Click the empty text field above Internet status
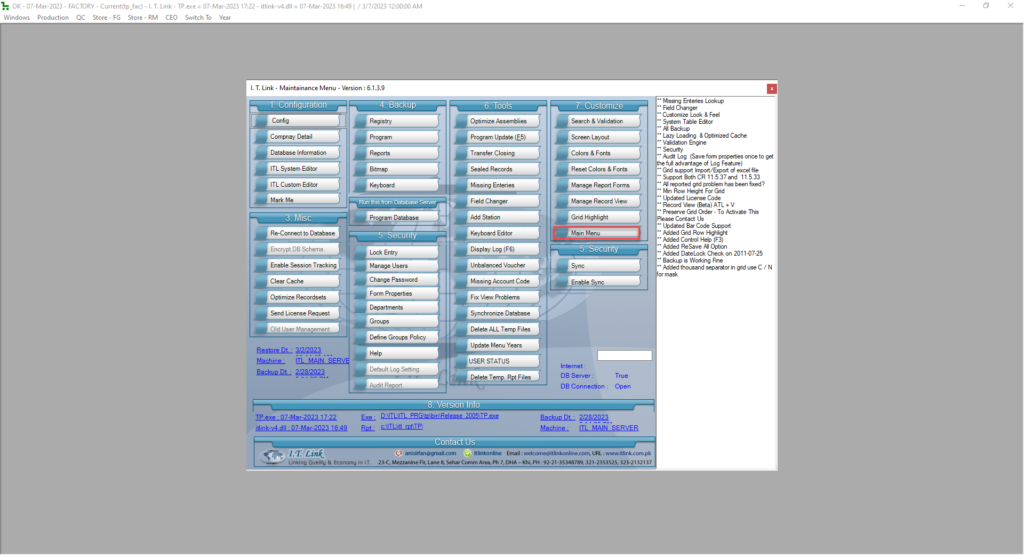This screenshot has height=555, width=1024. tap(624, 355)
